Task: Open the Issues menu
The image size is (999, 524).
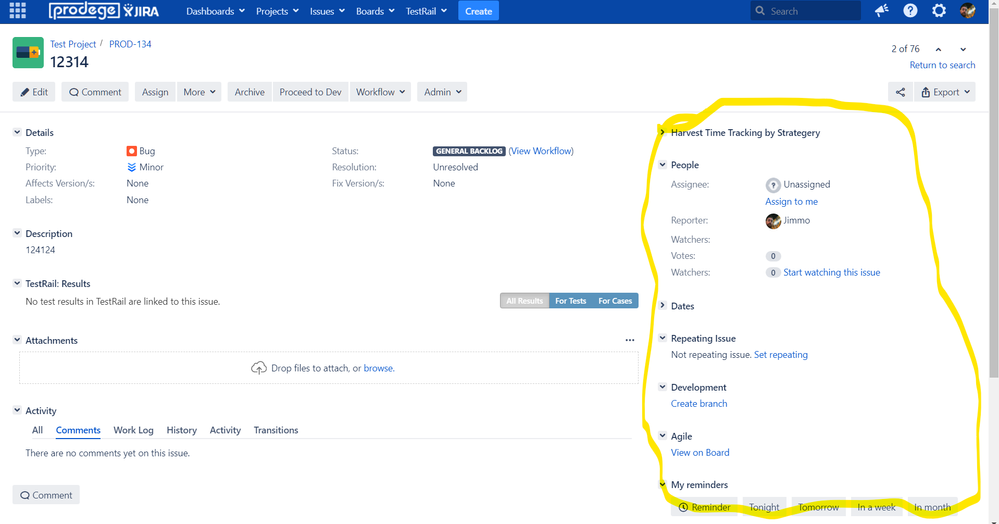Action: tap(327, 11)
